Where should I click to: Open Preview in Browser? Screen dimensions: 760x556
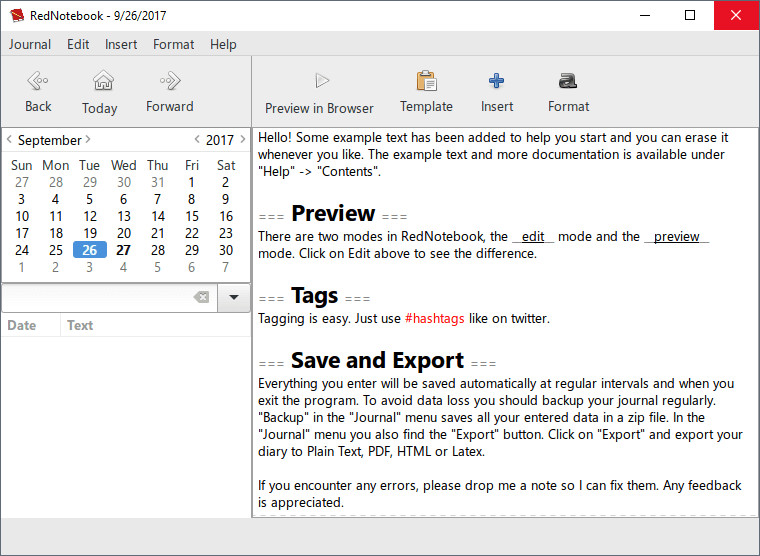(x=321, y=81)
